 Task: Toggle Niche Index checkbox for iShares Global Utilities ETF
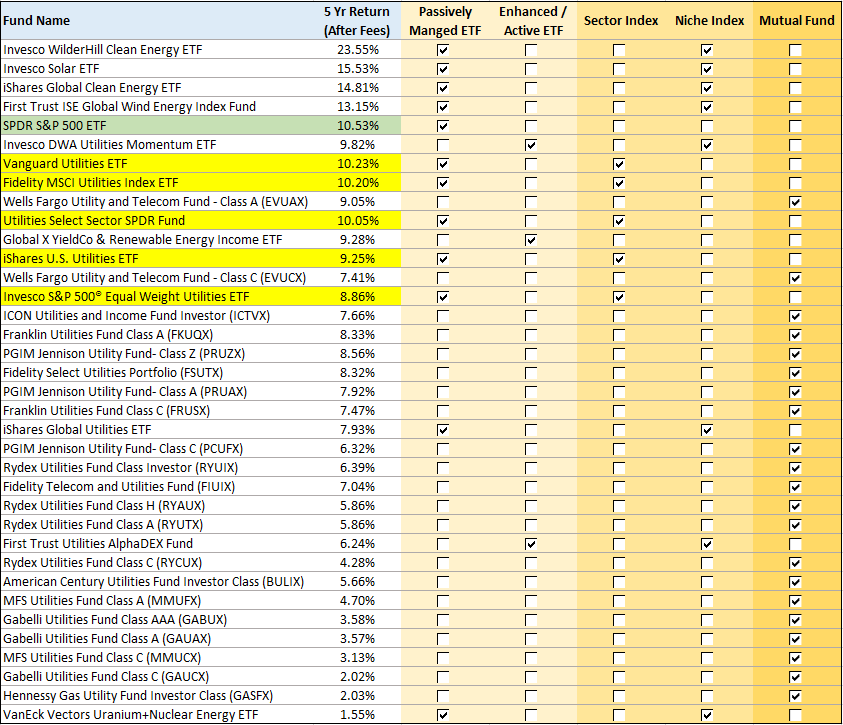coord(706,430)
